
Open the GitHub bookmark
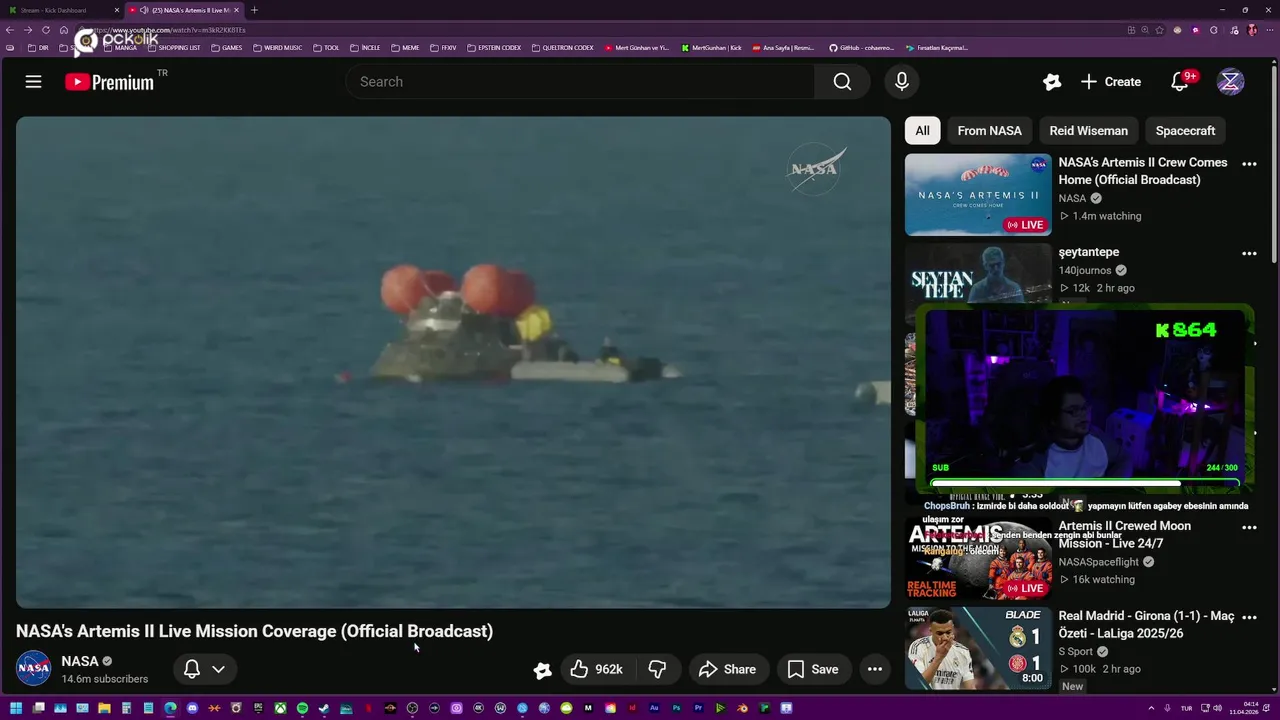click(861, 47)
